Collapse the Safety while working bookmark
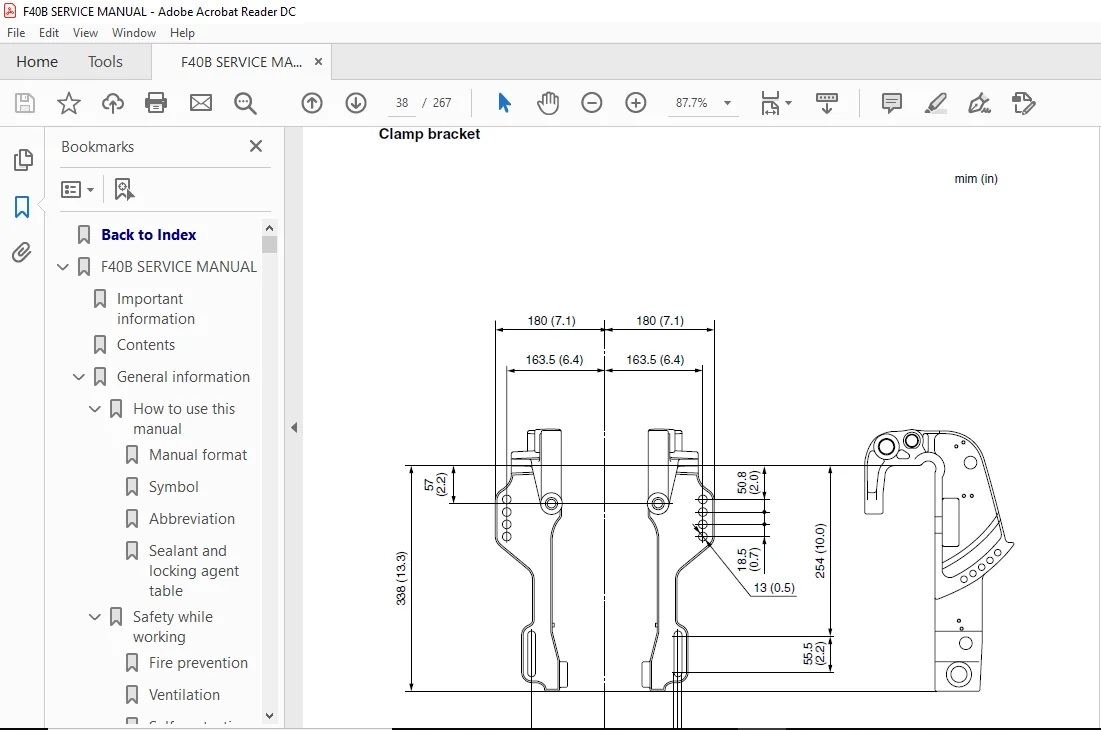Viewport: 1101px width, 730px height. (x=95, y=617)
